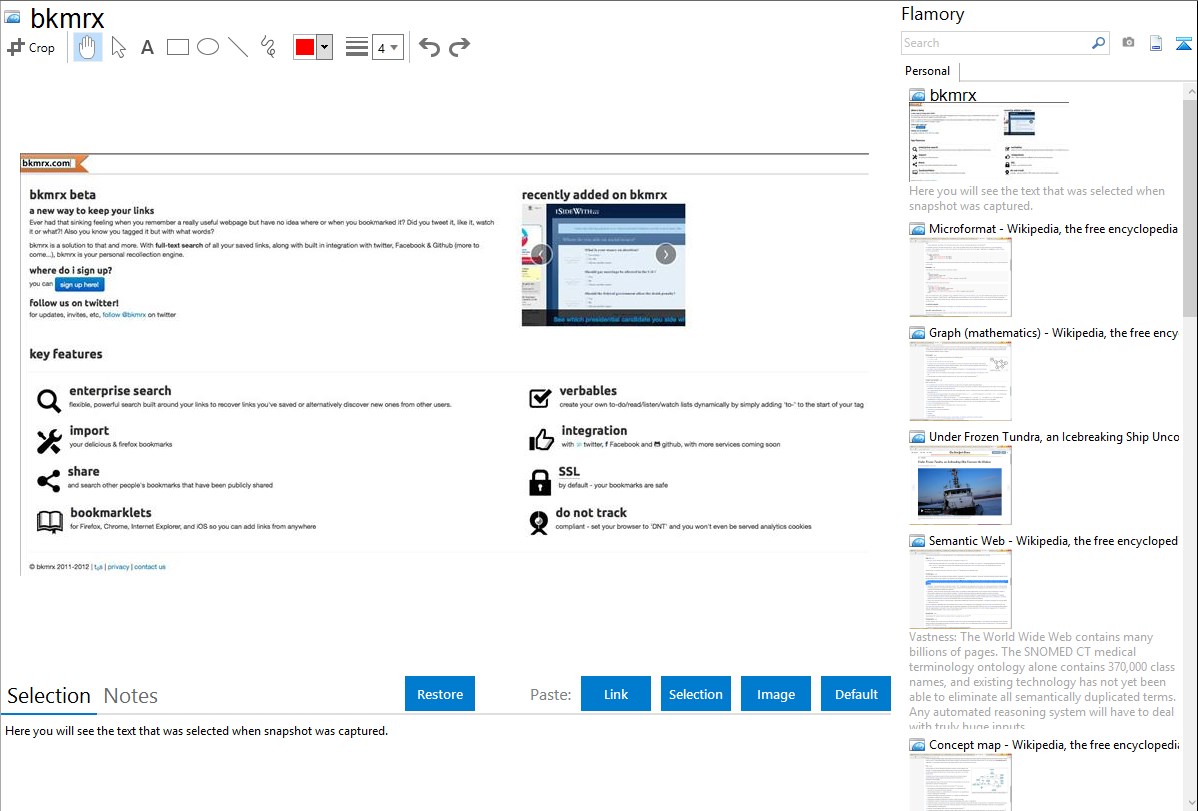1198x811 pixels.
Task: Click the Microformat - Wikipedia title text
Action: 1053,229
